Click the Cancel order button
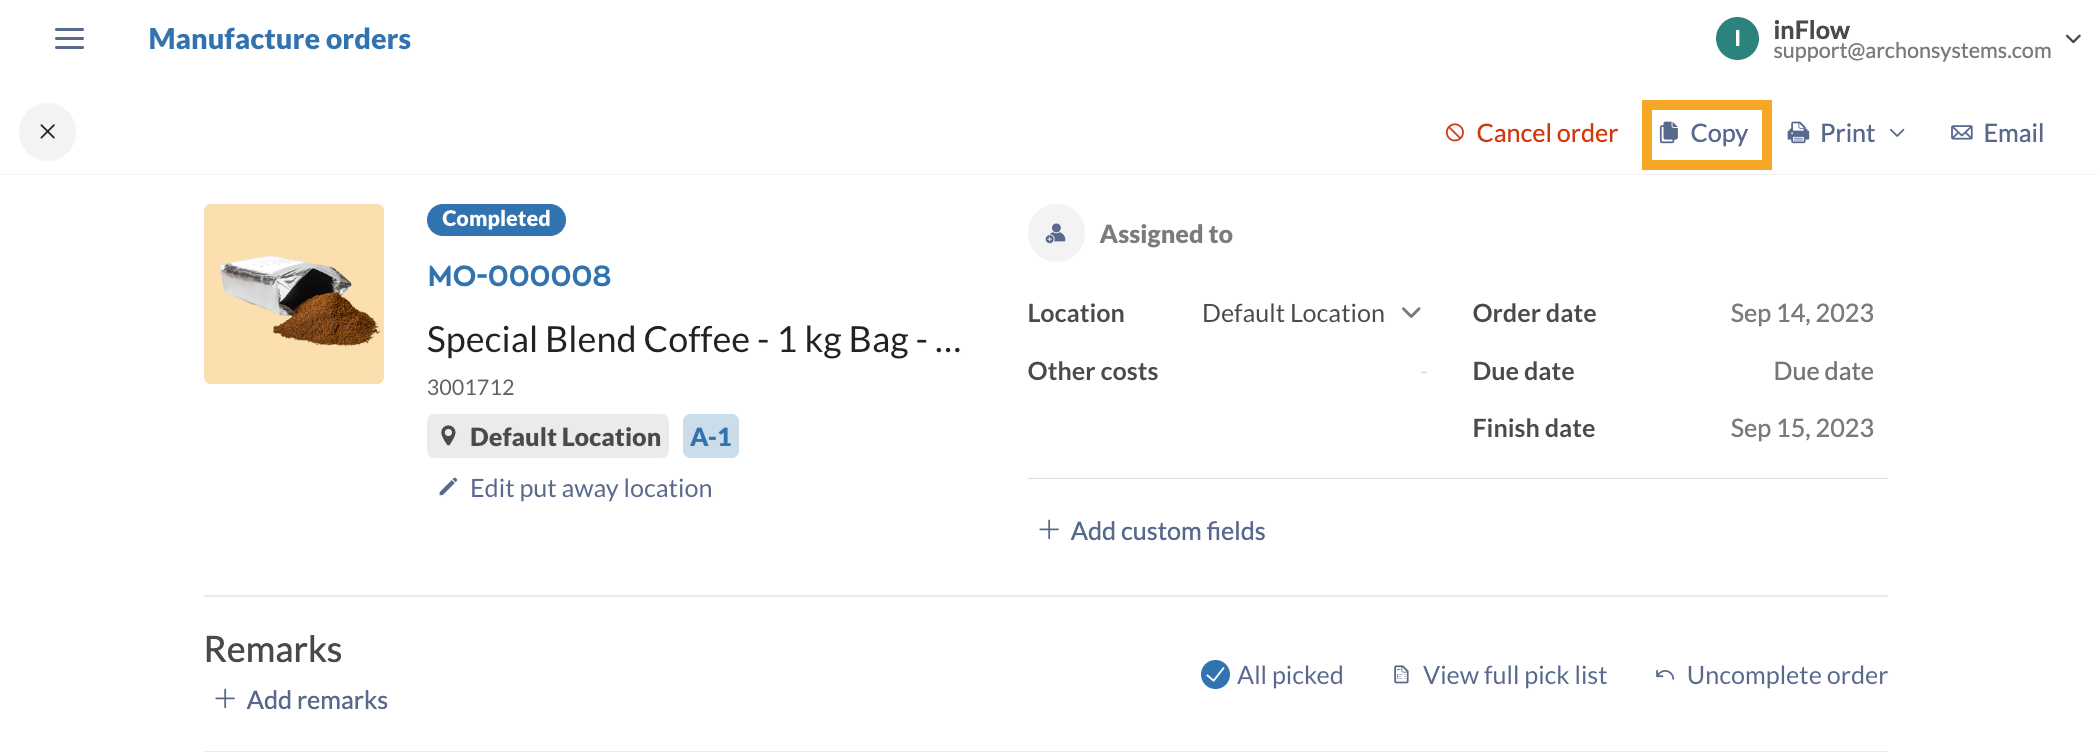Image resolution: width=2098 pixels, height=752 pixels. pos(1531,133)
